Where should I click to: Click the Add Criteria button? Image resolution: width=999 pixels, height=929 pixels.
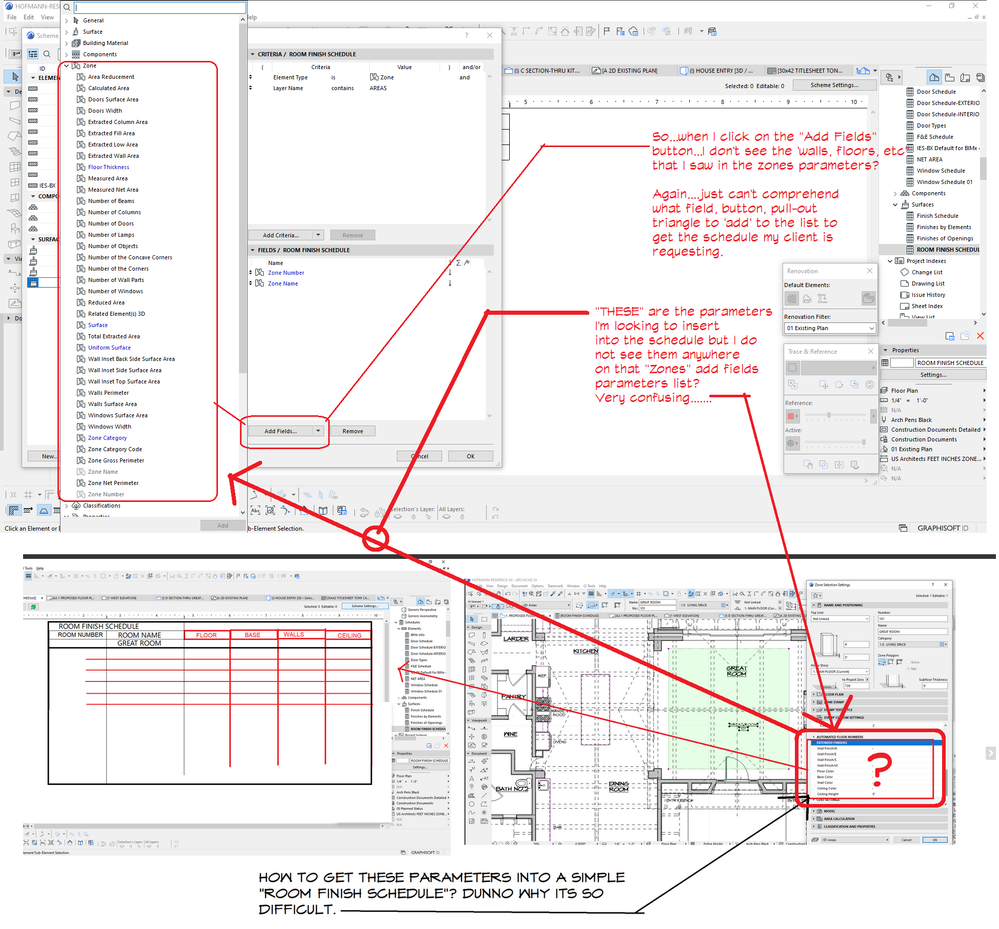280,235
